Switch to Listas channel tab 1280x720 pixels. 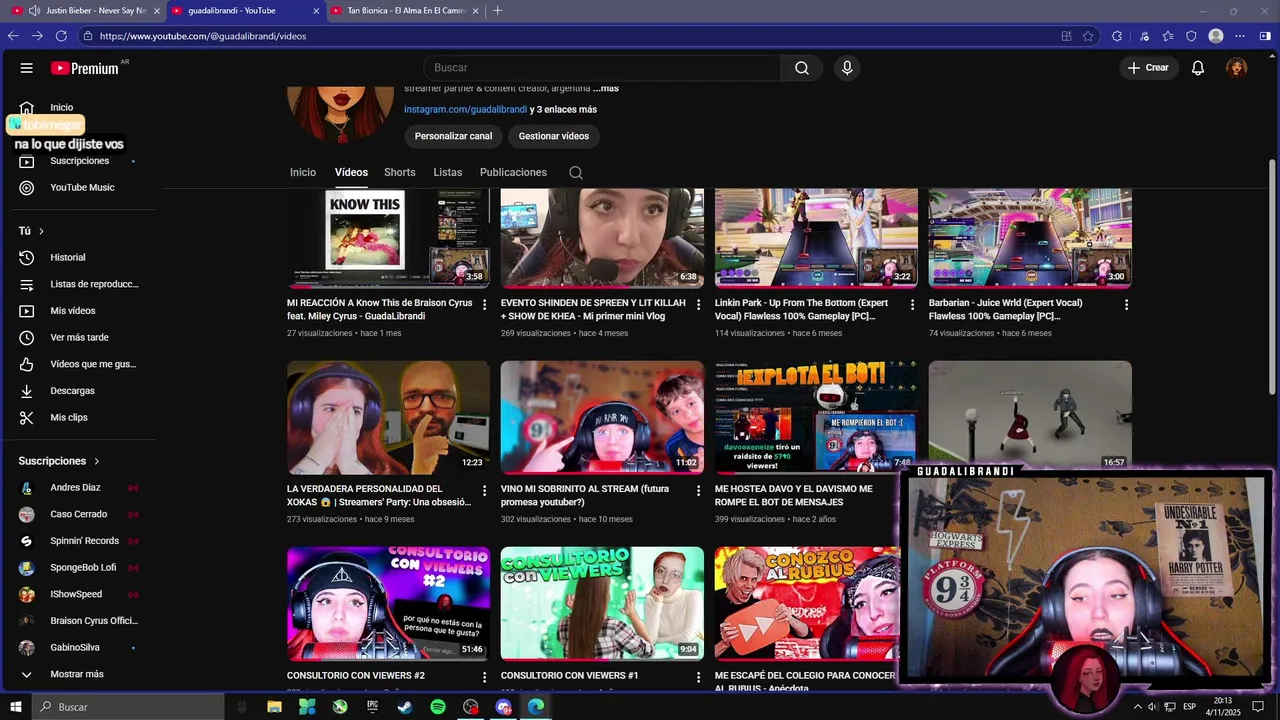pyautogui.click(x=448, y=172)
